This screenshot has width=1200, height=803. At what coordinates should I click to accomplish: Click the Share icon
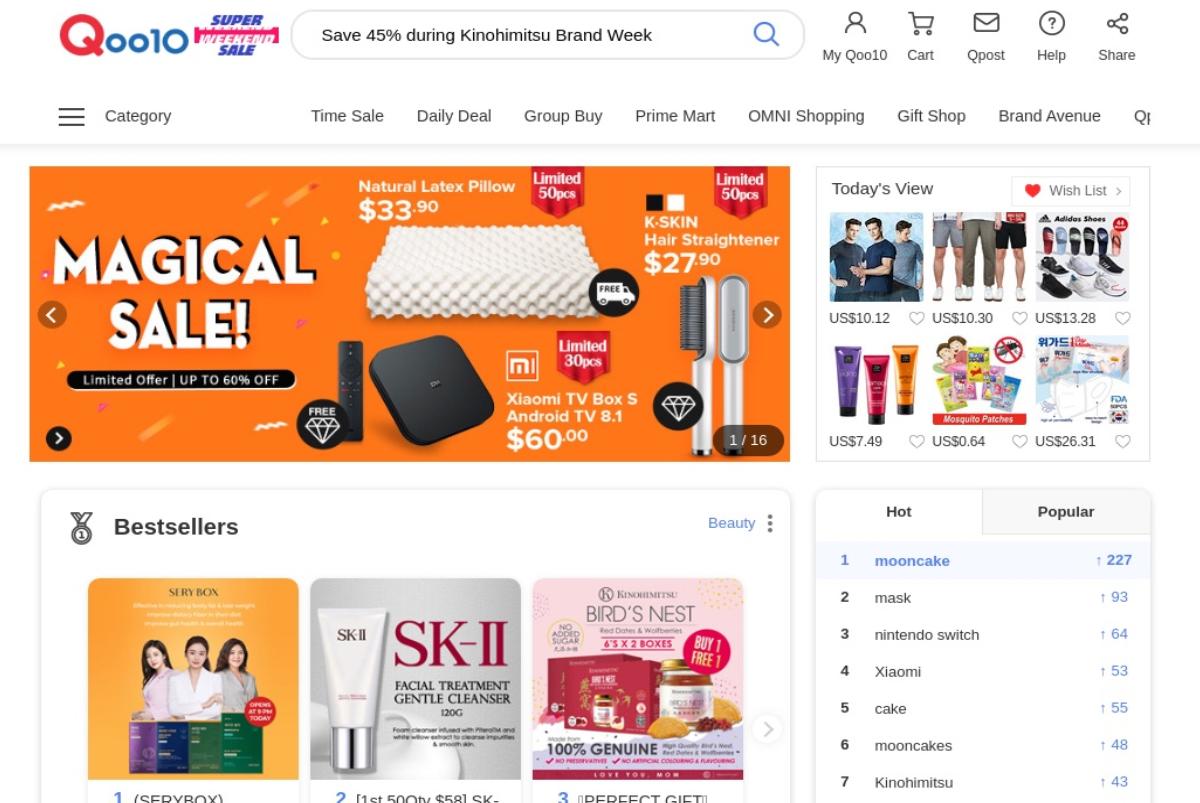1117,22
